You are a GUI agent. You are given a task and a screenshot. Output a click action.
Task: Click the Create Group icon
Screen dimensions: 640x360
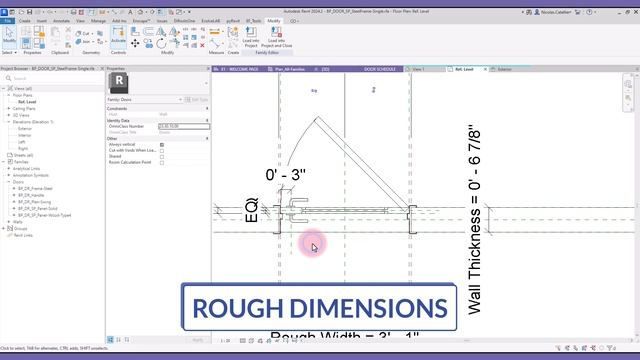click(233, 32)
